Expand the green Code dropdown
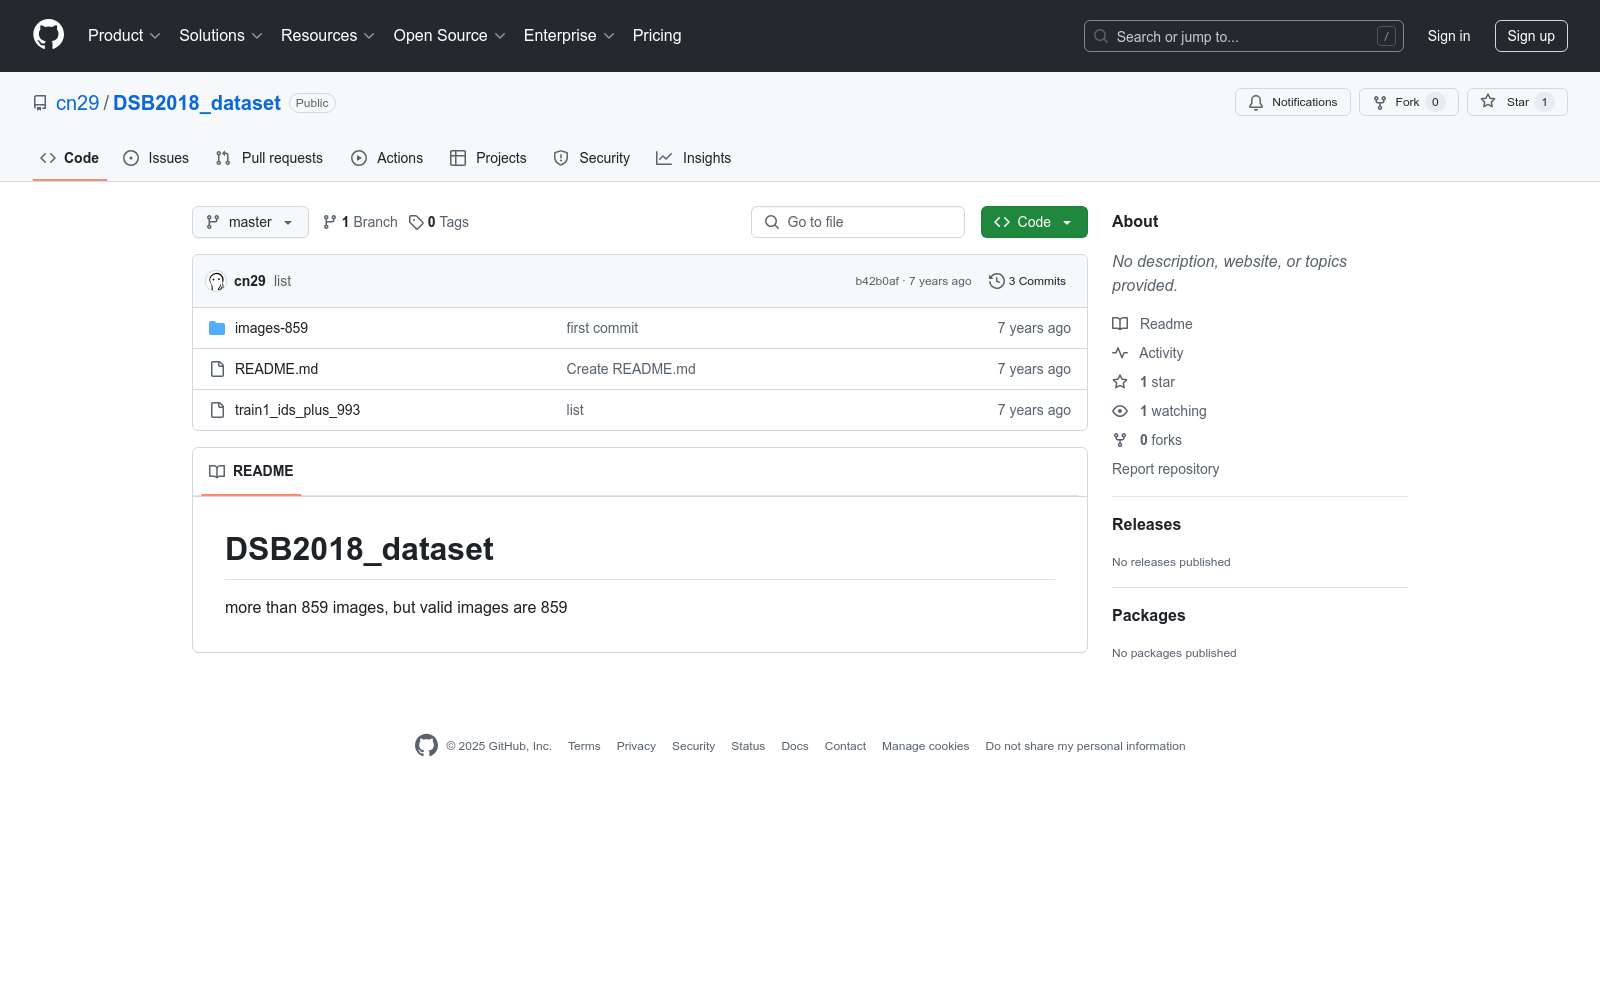Viewport: 1600px width, 1000px height. (1033, 222)
